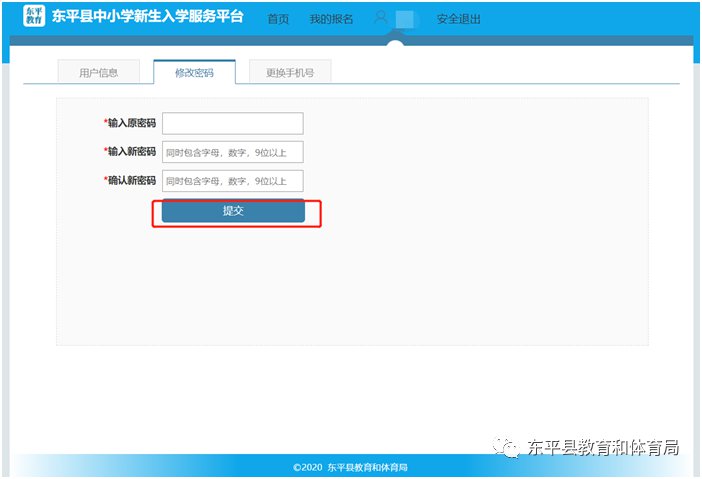Click the 输入原密码 field label
Screen dimensions: 702x479
(131, 123)
